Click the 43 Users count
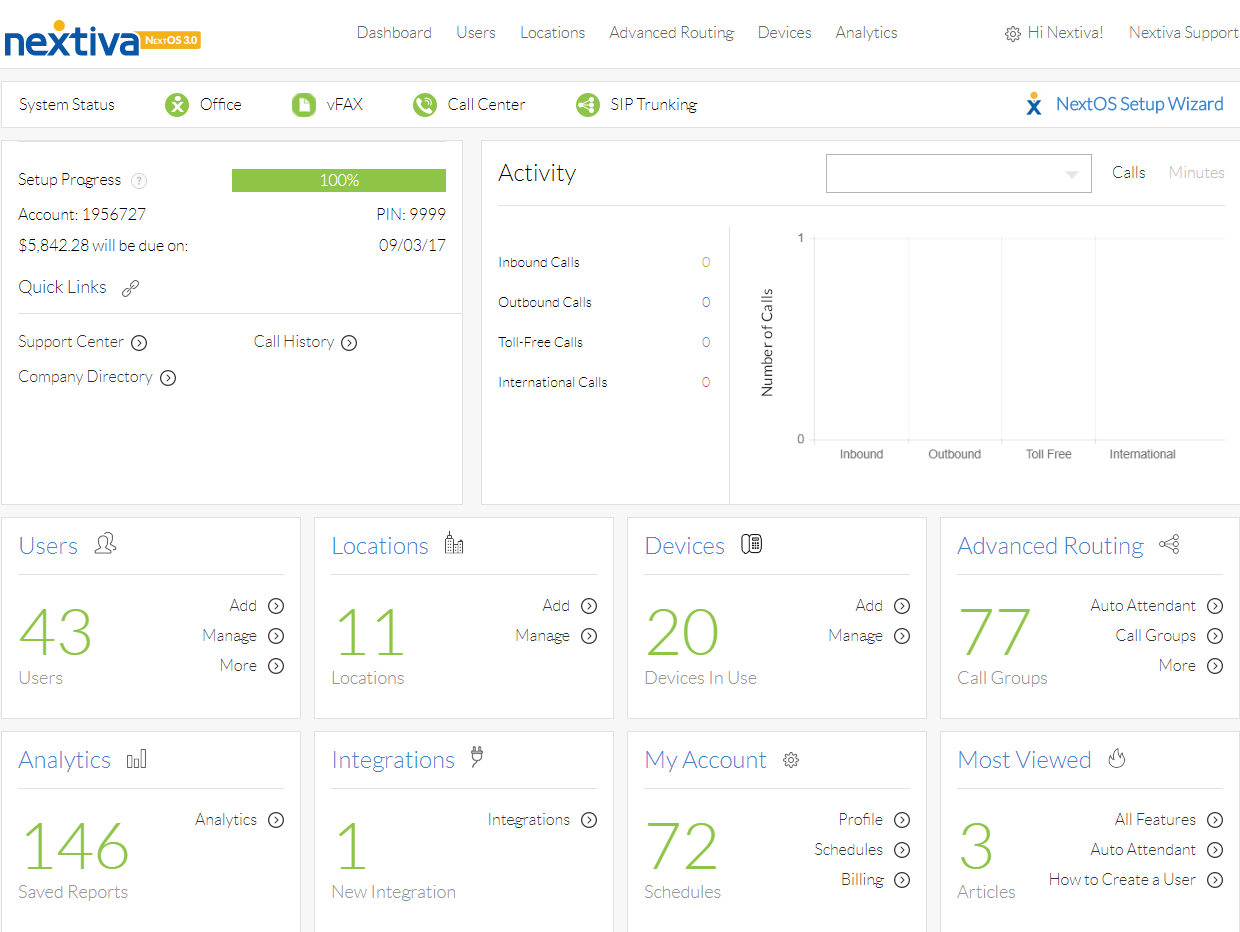 click(55, 632)
